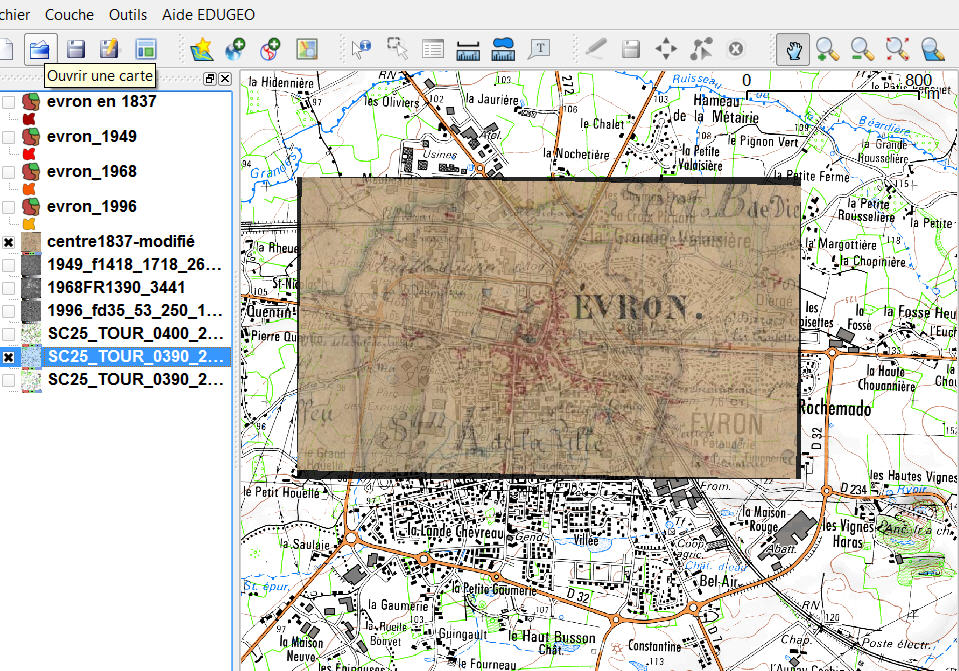Click the ÉVRON label on the old map
The width and height of the screenshot is (959, 671).
[x=637, y=308]
